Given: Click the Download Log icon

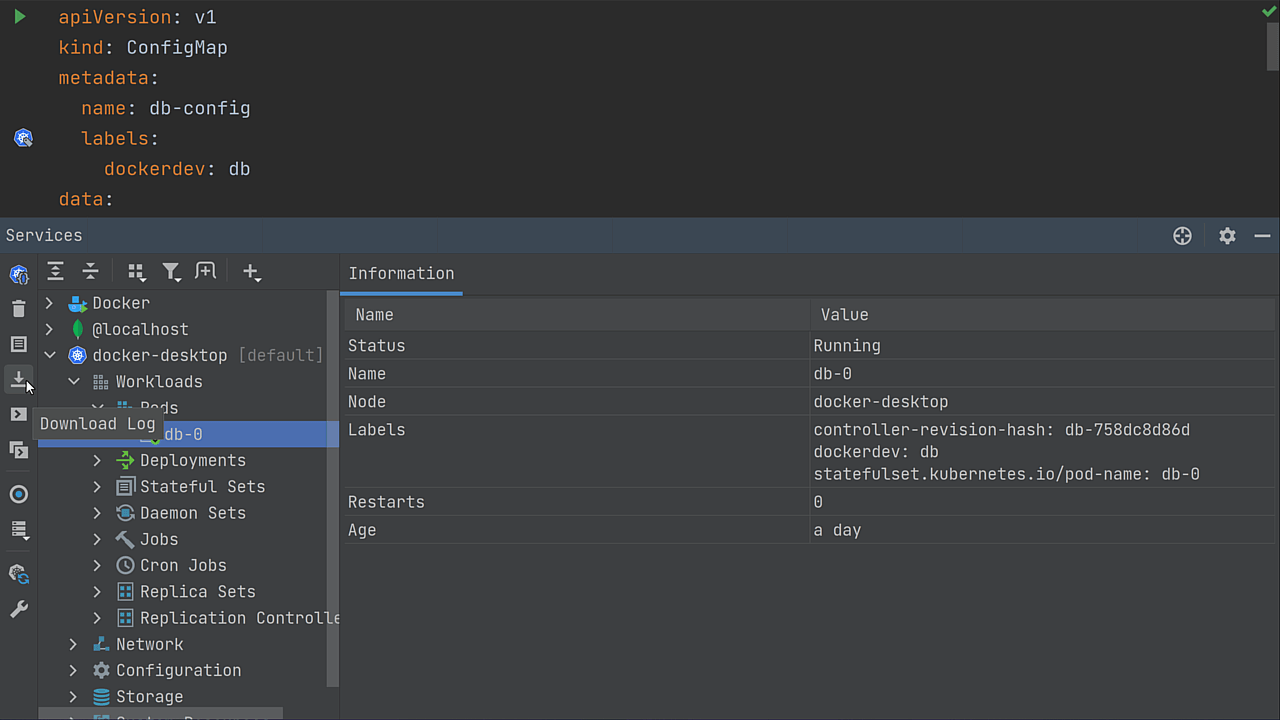Looking at the screenshot, I should (x=18, y=379).
